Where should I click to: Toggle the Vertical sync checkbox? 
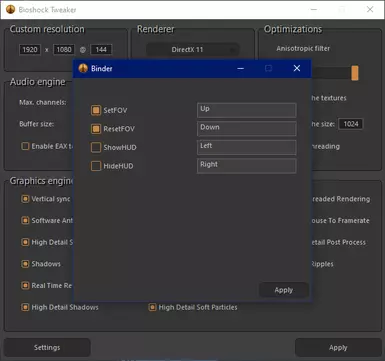click(25, 199)
